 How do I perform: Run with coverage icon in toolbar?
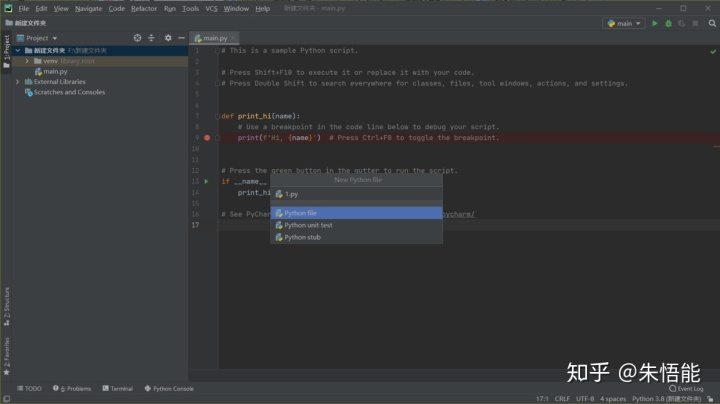[682, 23]
